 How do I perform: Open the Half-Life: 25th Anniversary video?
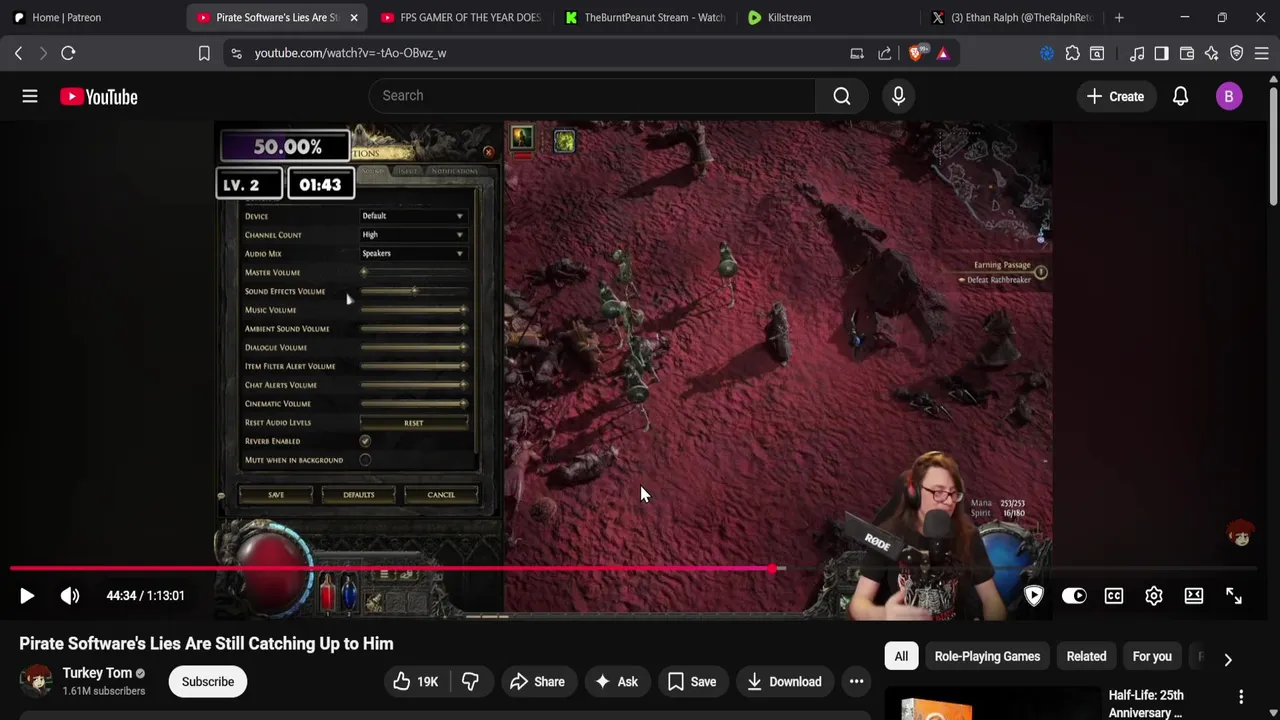[1146, 704]
